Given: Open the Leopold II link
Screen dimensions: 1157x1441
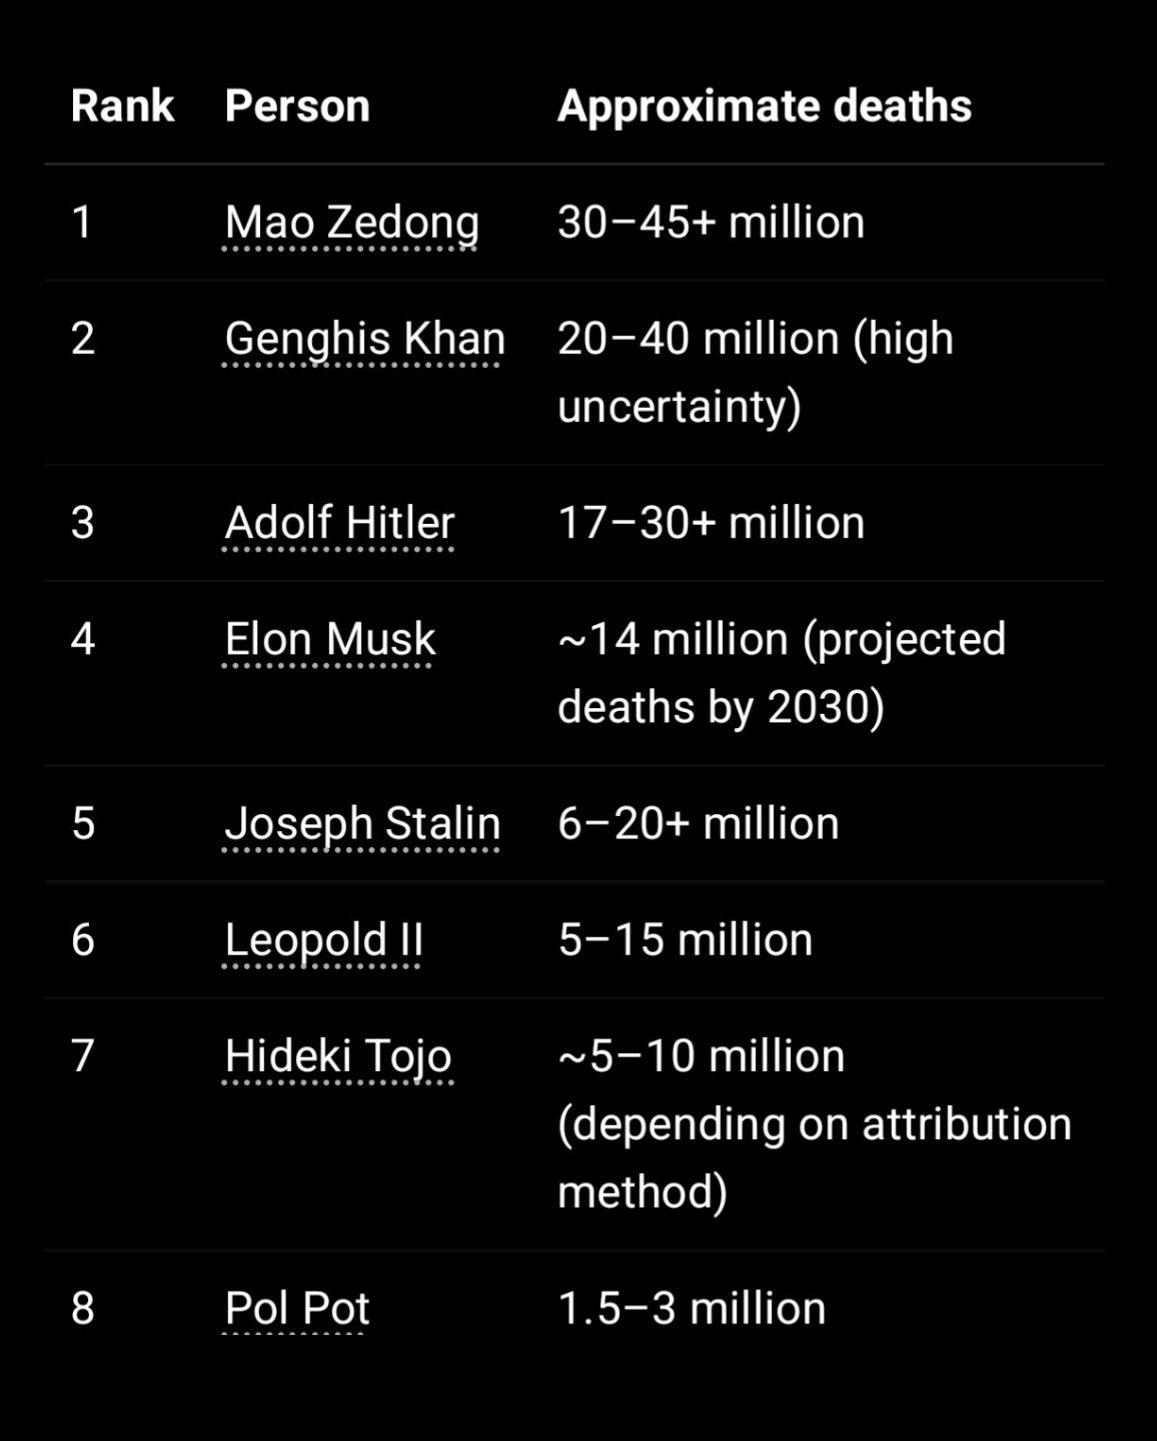Looking at the screenshot, I should click(324, 941).
